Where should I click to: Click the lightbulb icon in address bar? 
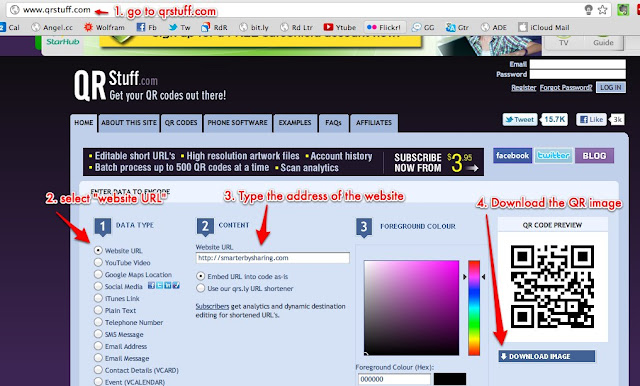tap(589, 10)
